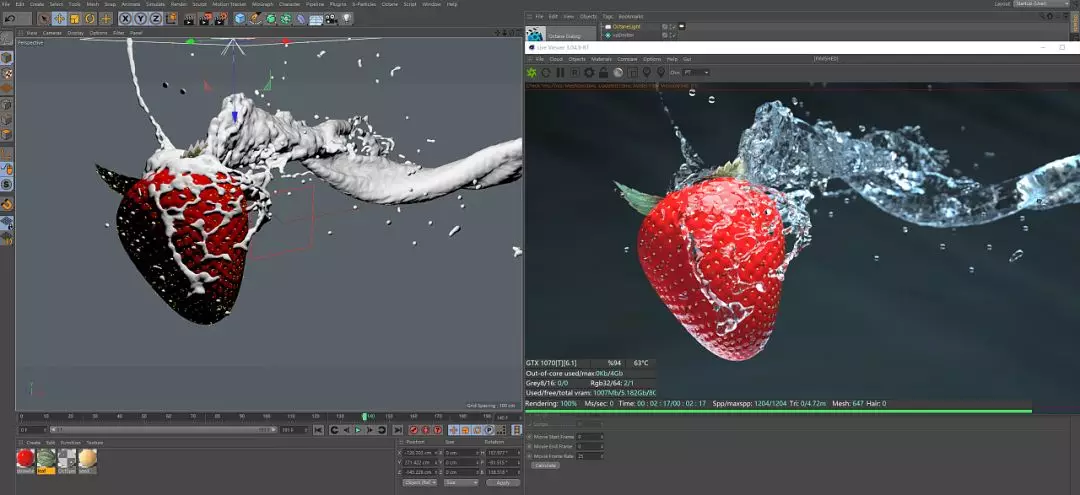Send scene with the Octane logo icon

click(x=531, y=72)
